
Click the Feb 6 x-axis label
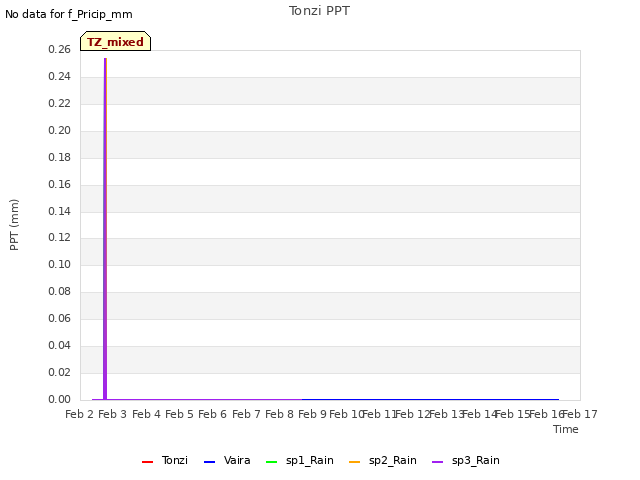pos(212,414)
